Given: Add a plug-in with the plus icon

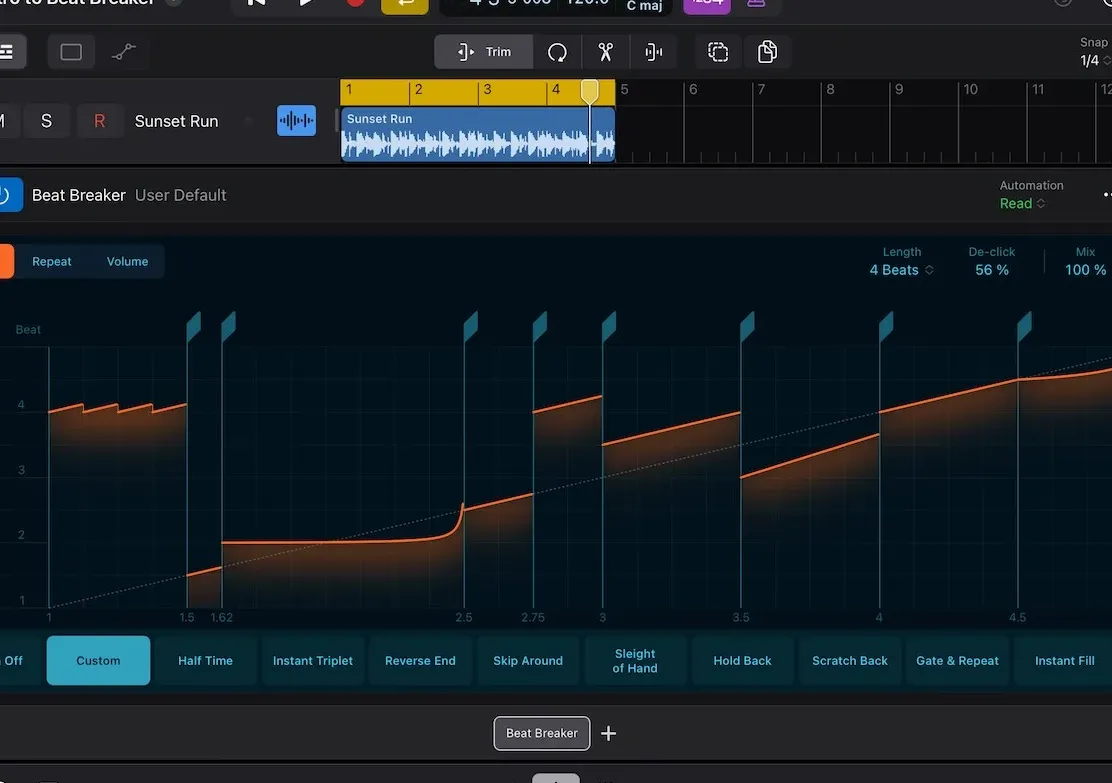Looking at the screenshot, I should tap(608, 733).
